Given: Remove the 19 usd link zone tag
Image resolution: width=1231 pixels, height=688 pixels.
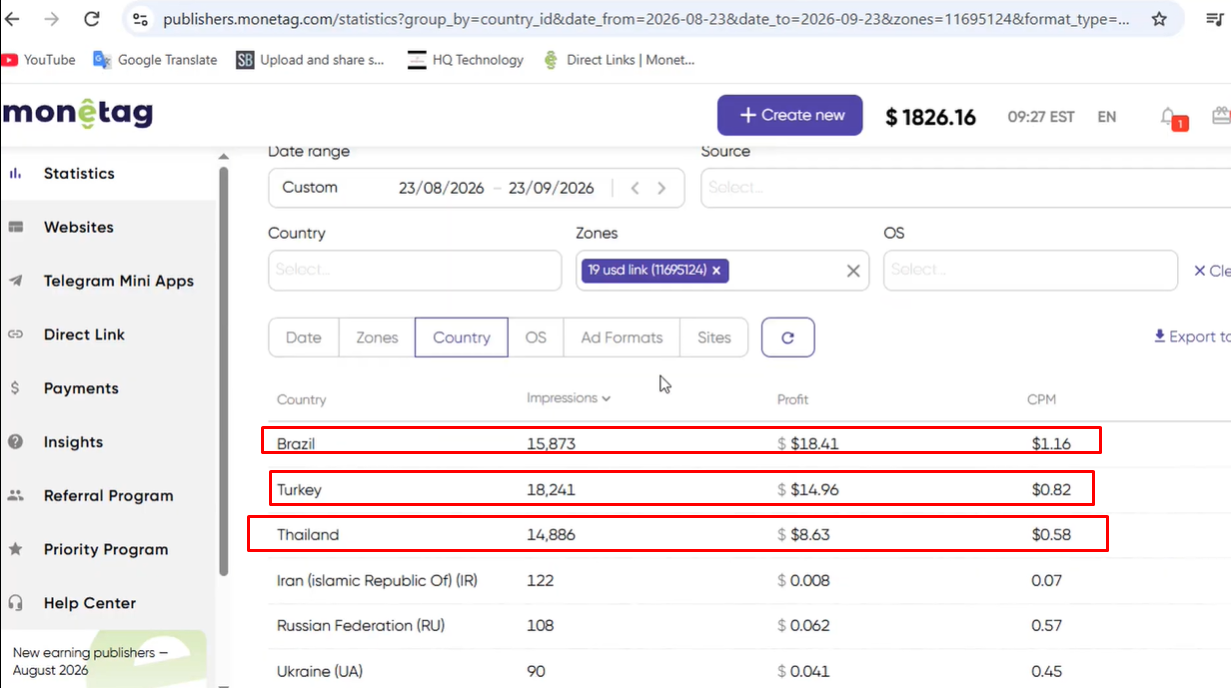Looking at the screenshot, I should (x=716, y=270).
